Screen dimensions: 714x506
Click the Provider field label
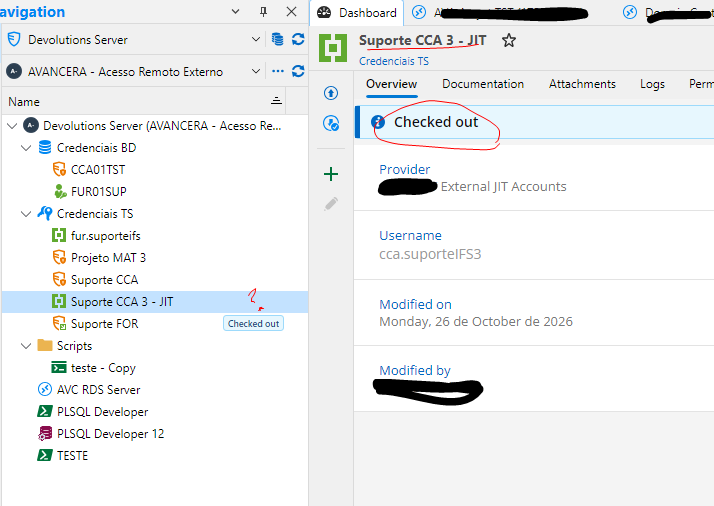[x=404, y=169]
